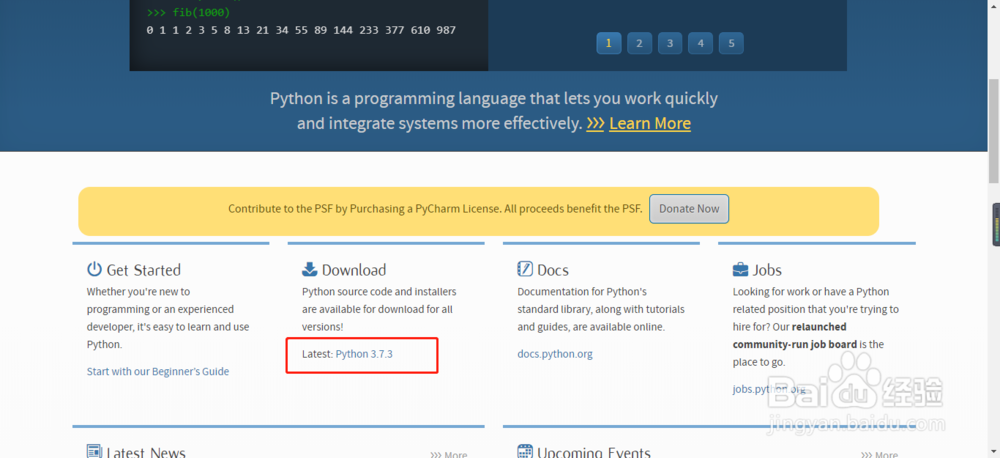Image resolution: width=1000 pixels, height=458 pixels.
Task: Visit the docs.python.org link
Action: click(555, 354)
